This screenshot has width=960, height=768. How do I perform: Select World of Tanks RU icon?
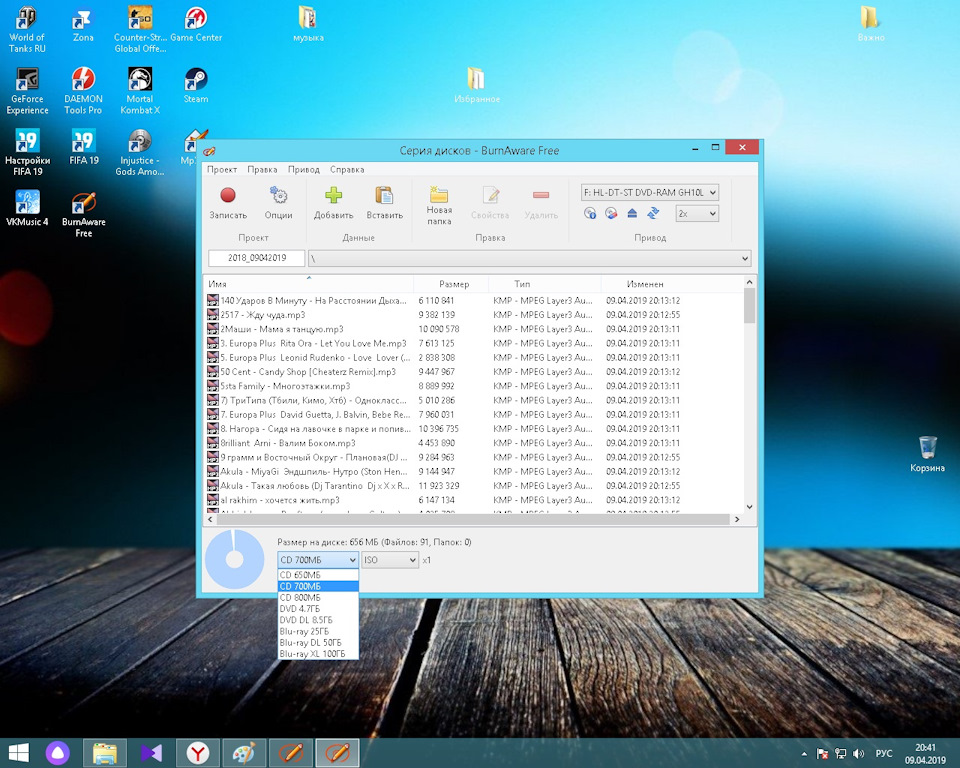[x=27, y=30]
